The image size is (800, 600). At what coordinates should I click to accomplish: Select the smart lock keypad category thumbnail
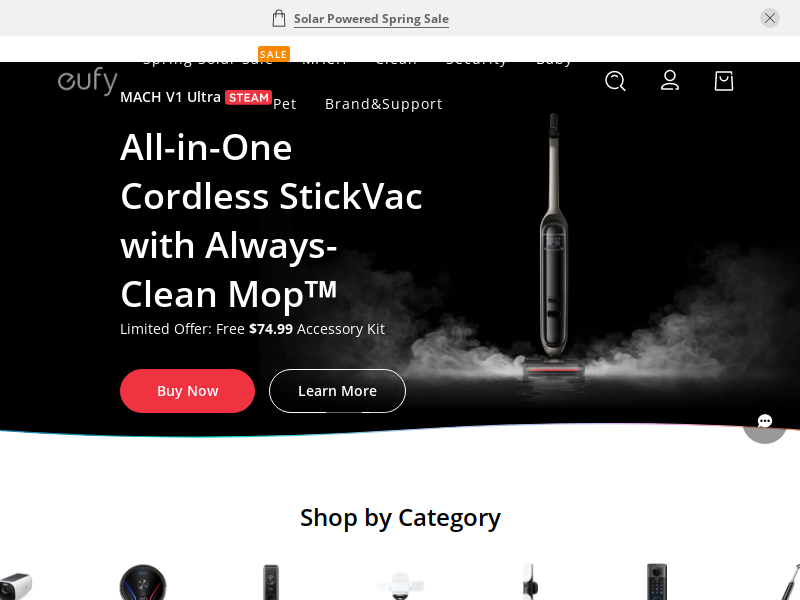pos(657,582)
